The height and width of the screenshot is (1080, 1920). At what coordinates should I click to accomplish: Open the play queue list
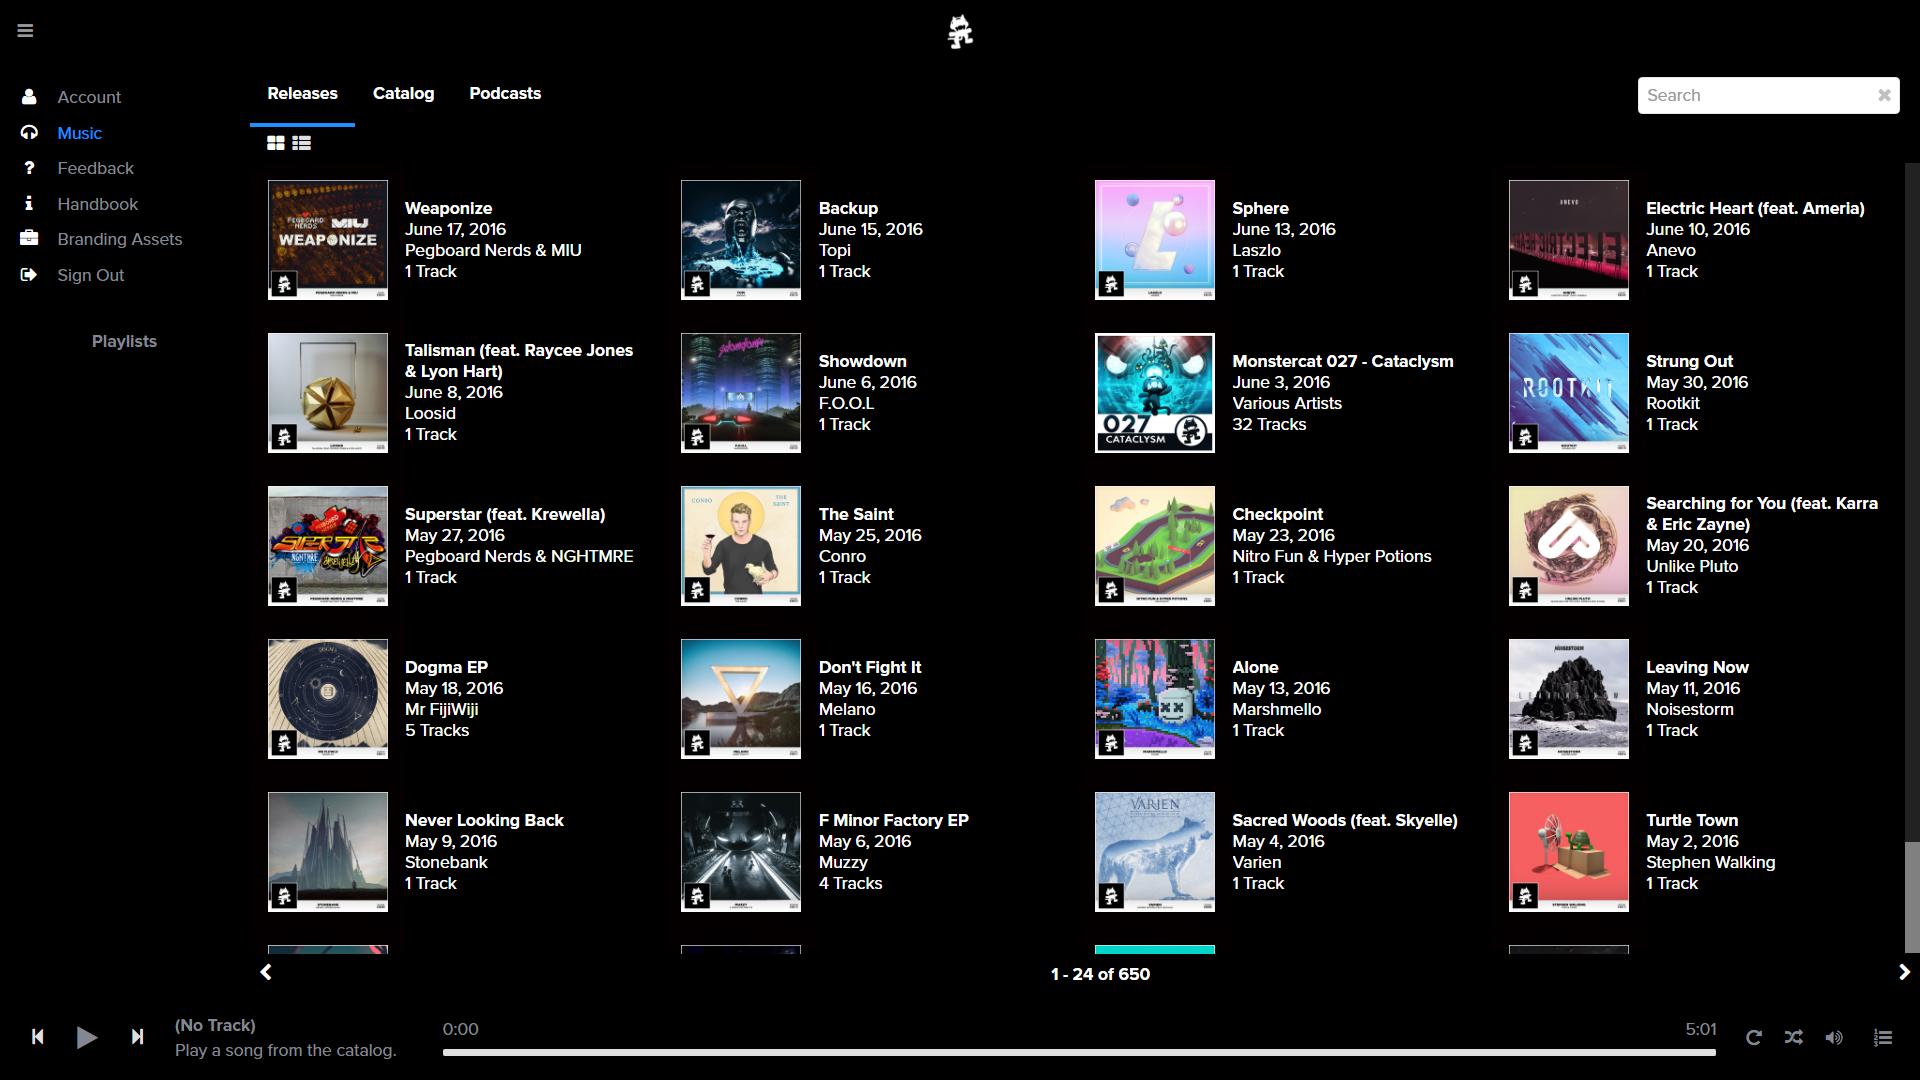[x=1883, y=1038]
